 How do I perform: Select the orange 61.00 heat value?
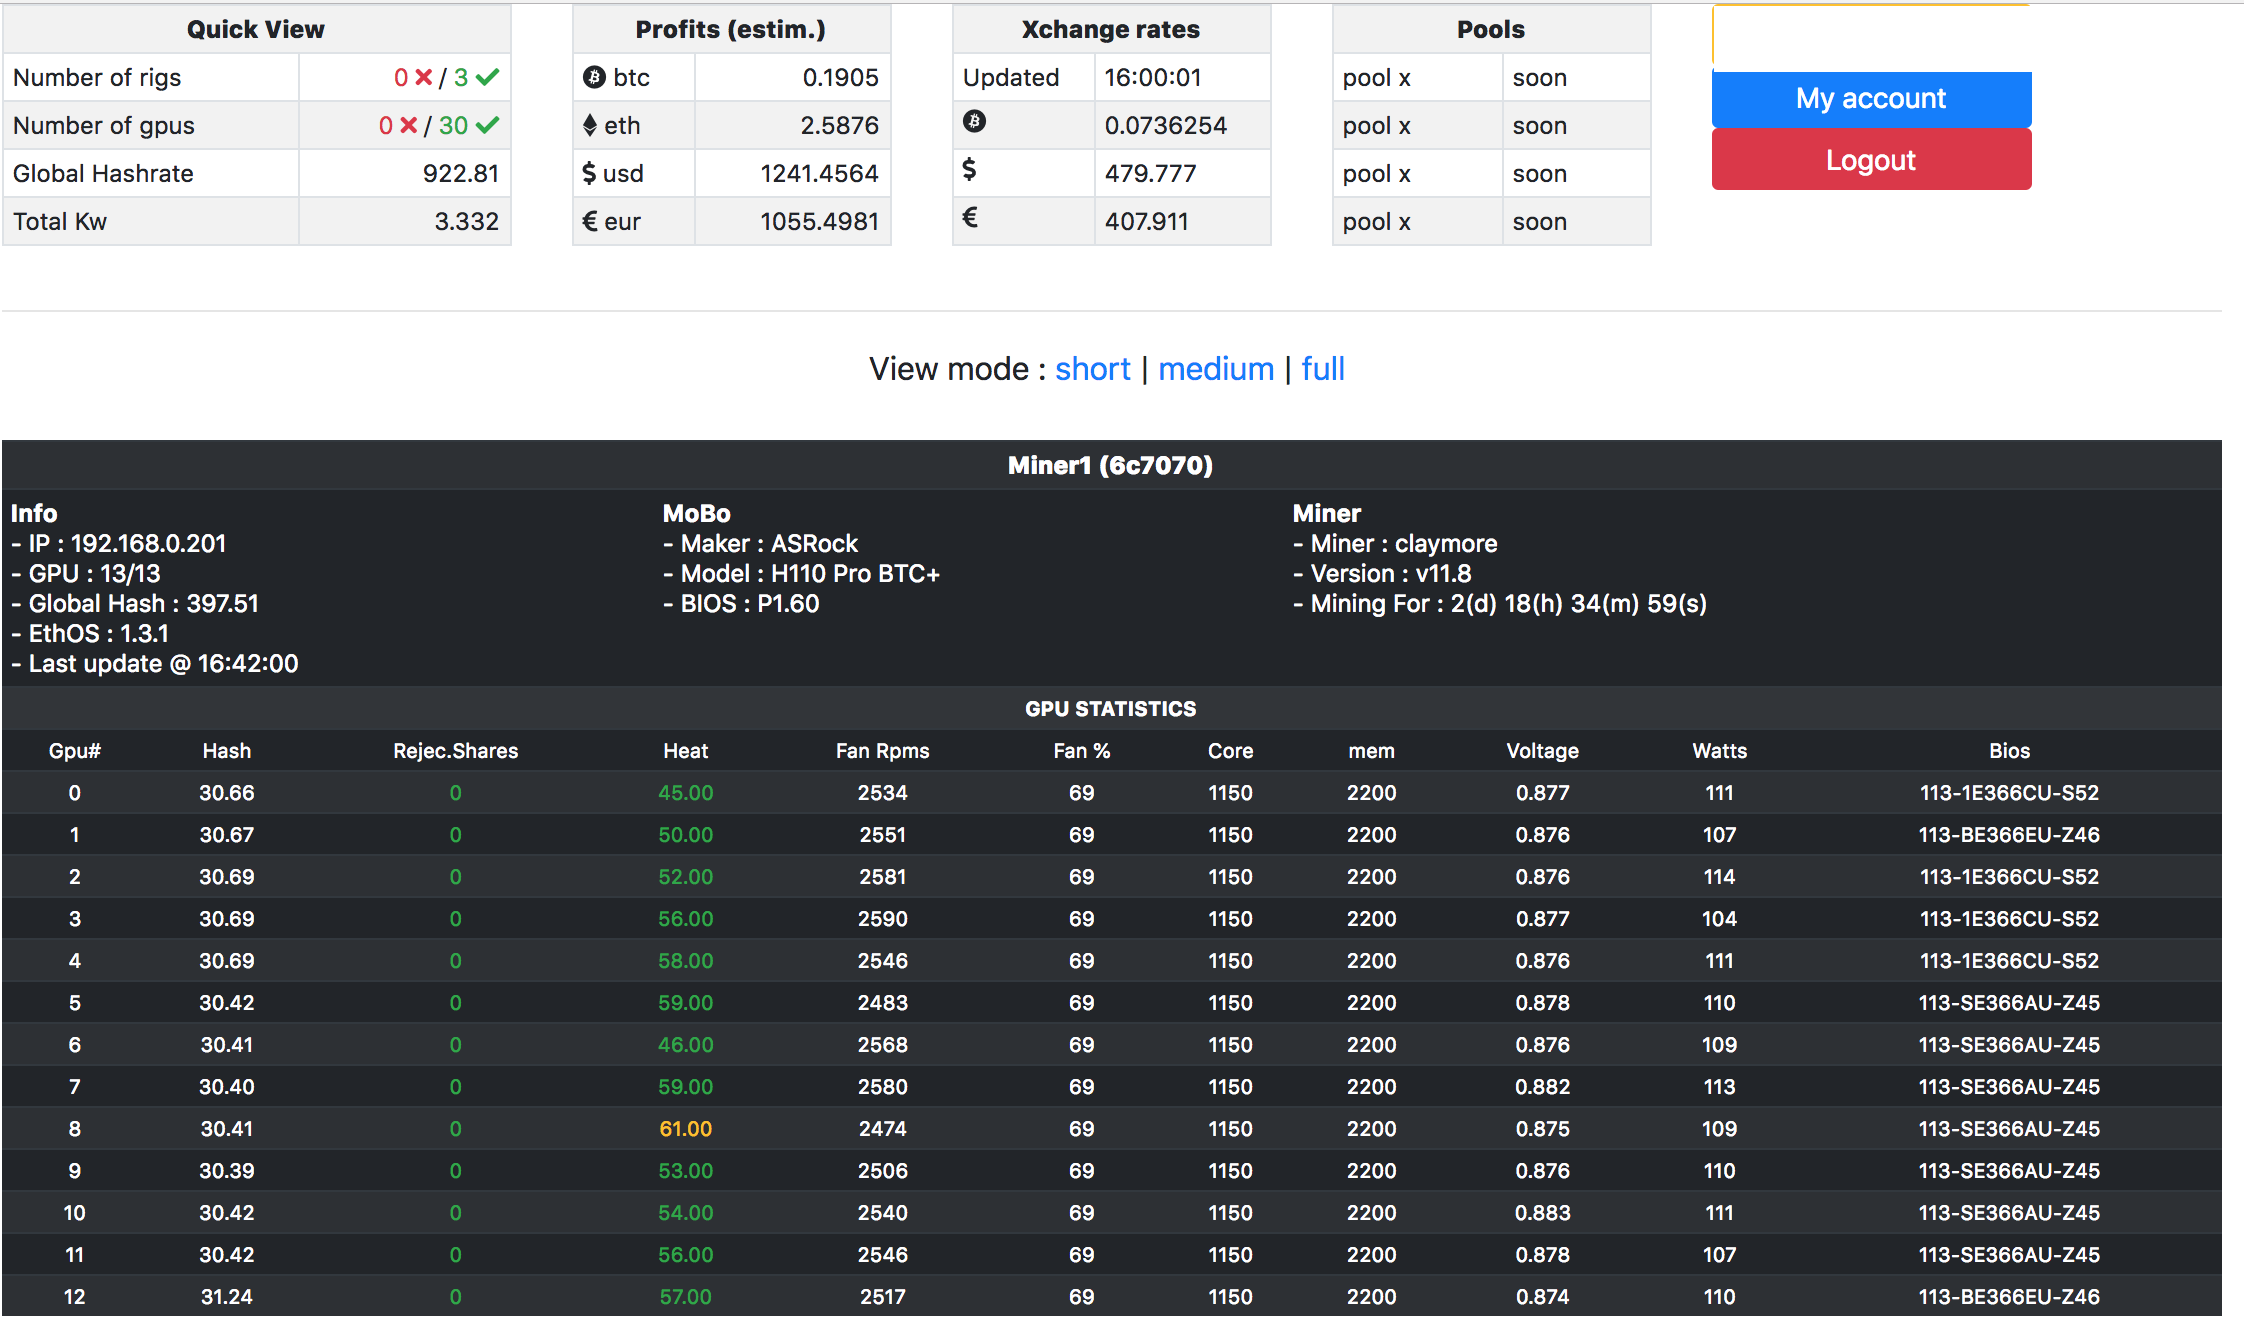685,1129
